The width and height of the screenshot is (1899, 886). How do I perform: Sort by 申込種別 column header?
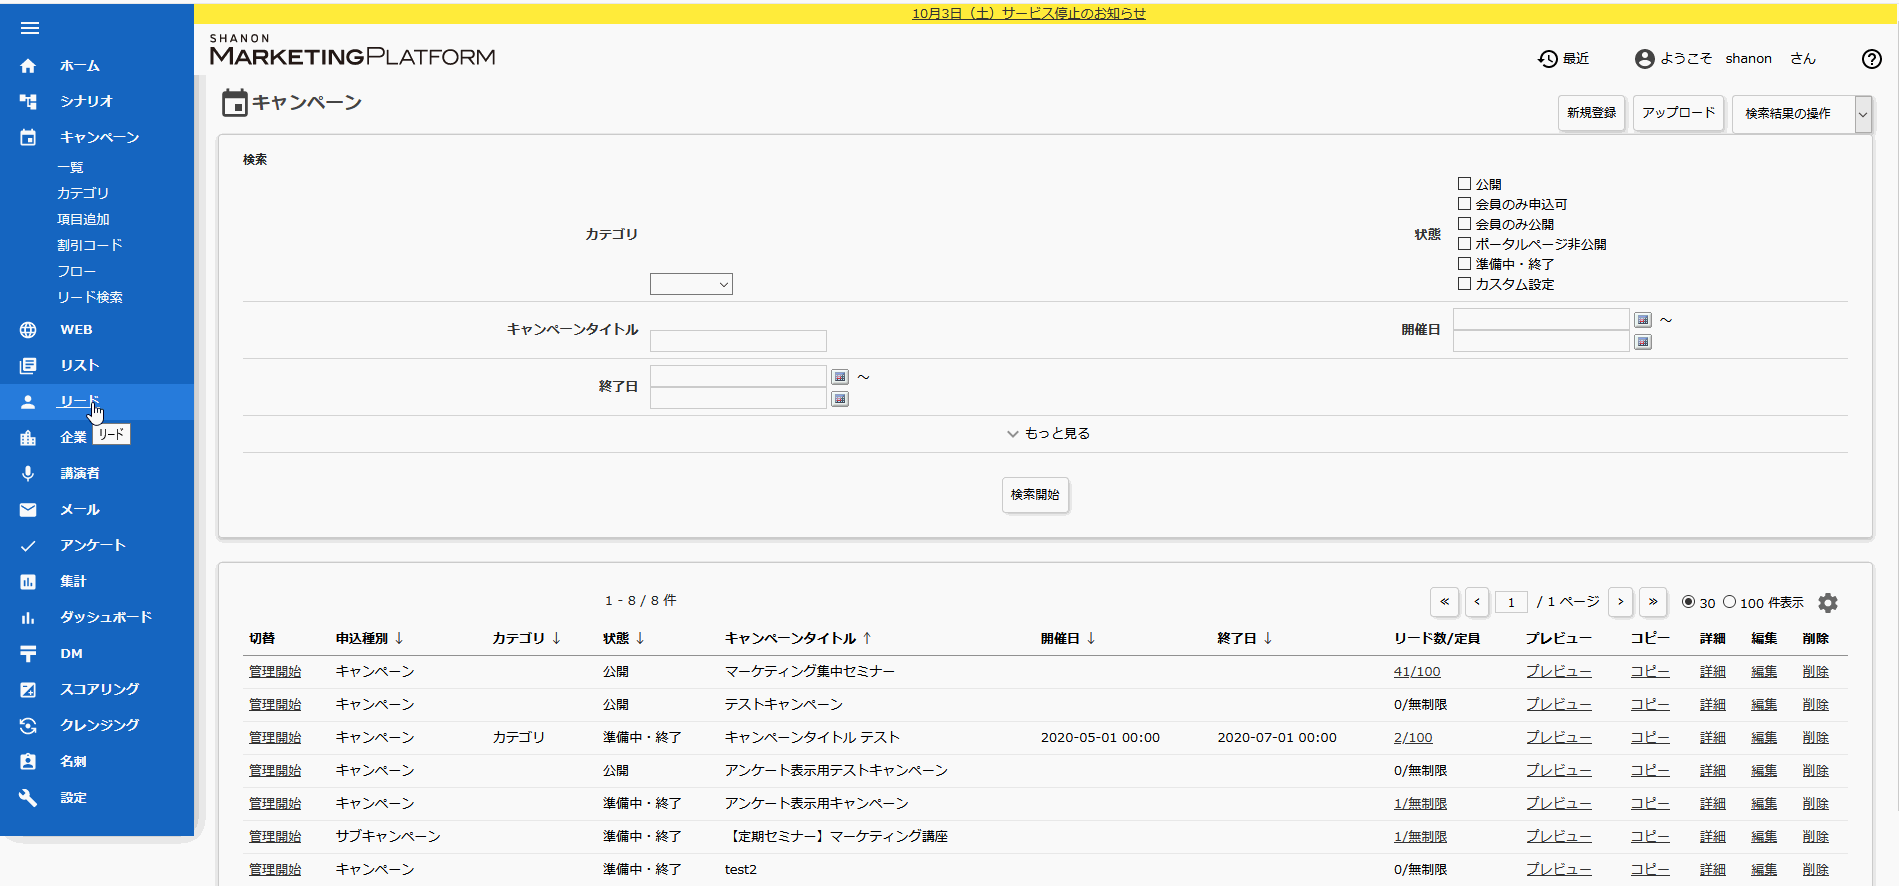point(370,638)
